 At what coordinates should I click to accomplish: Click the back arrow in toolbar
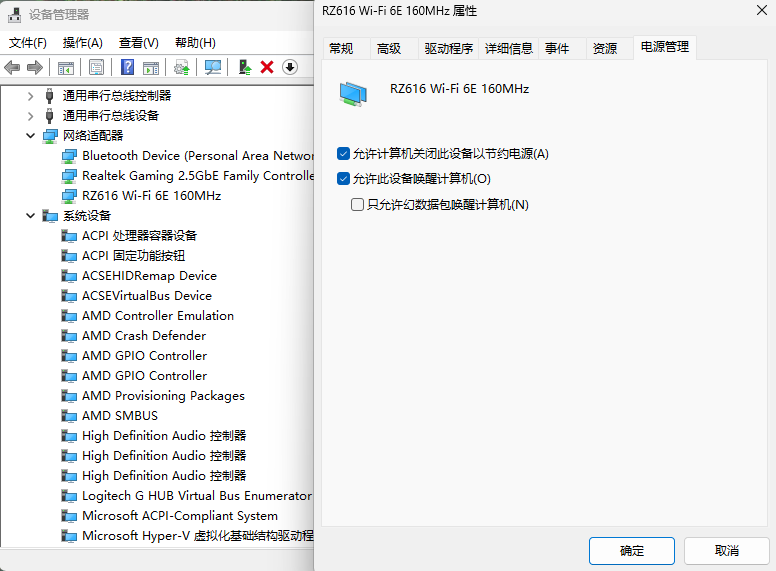coord(12,67)
